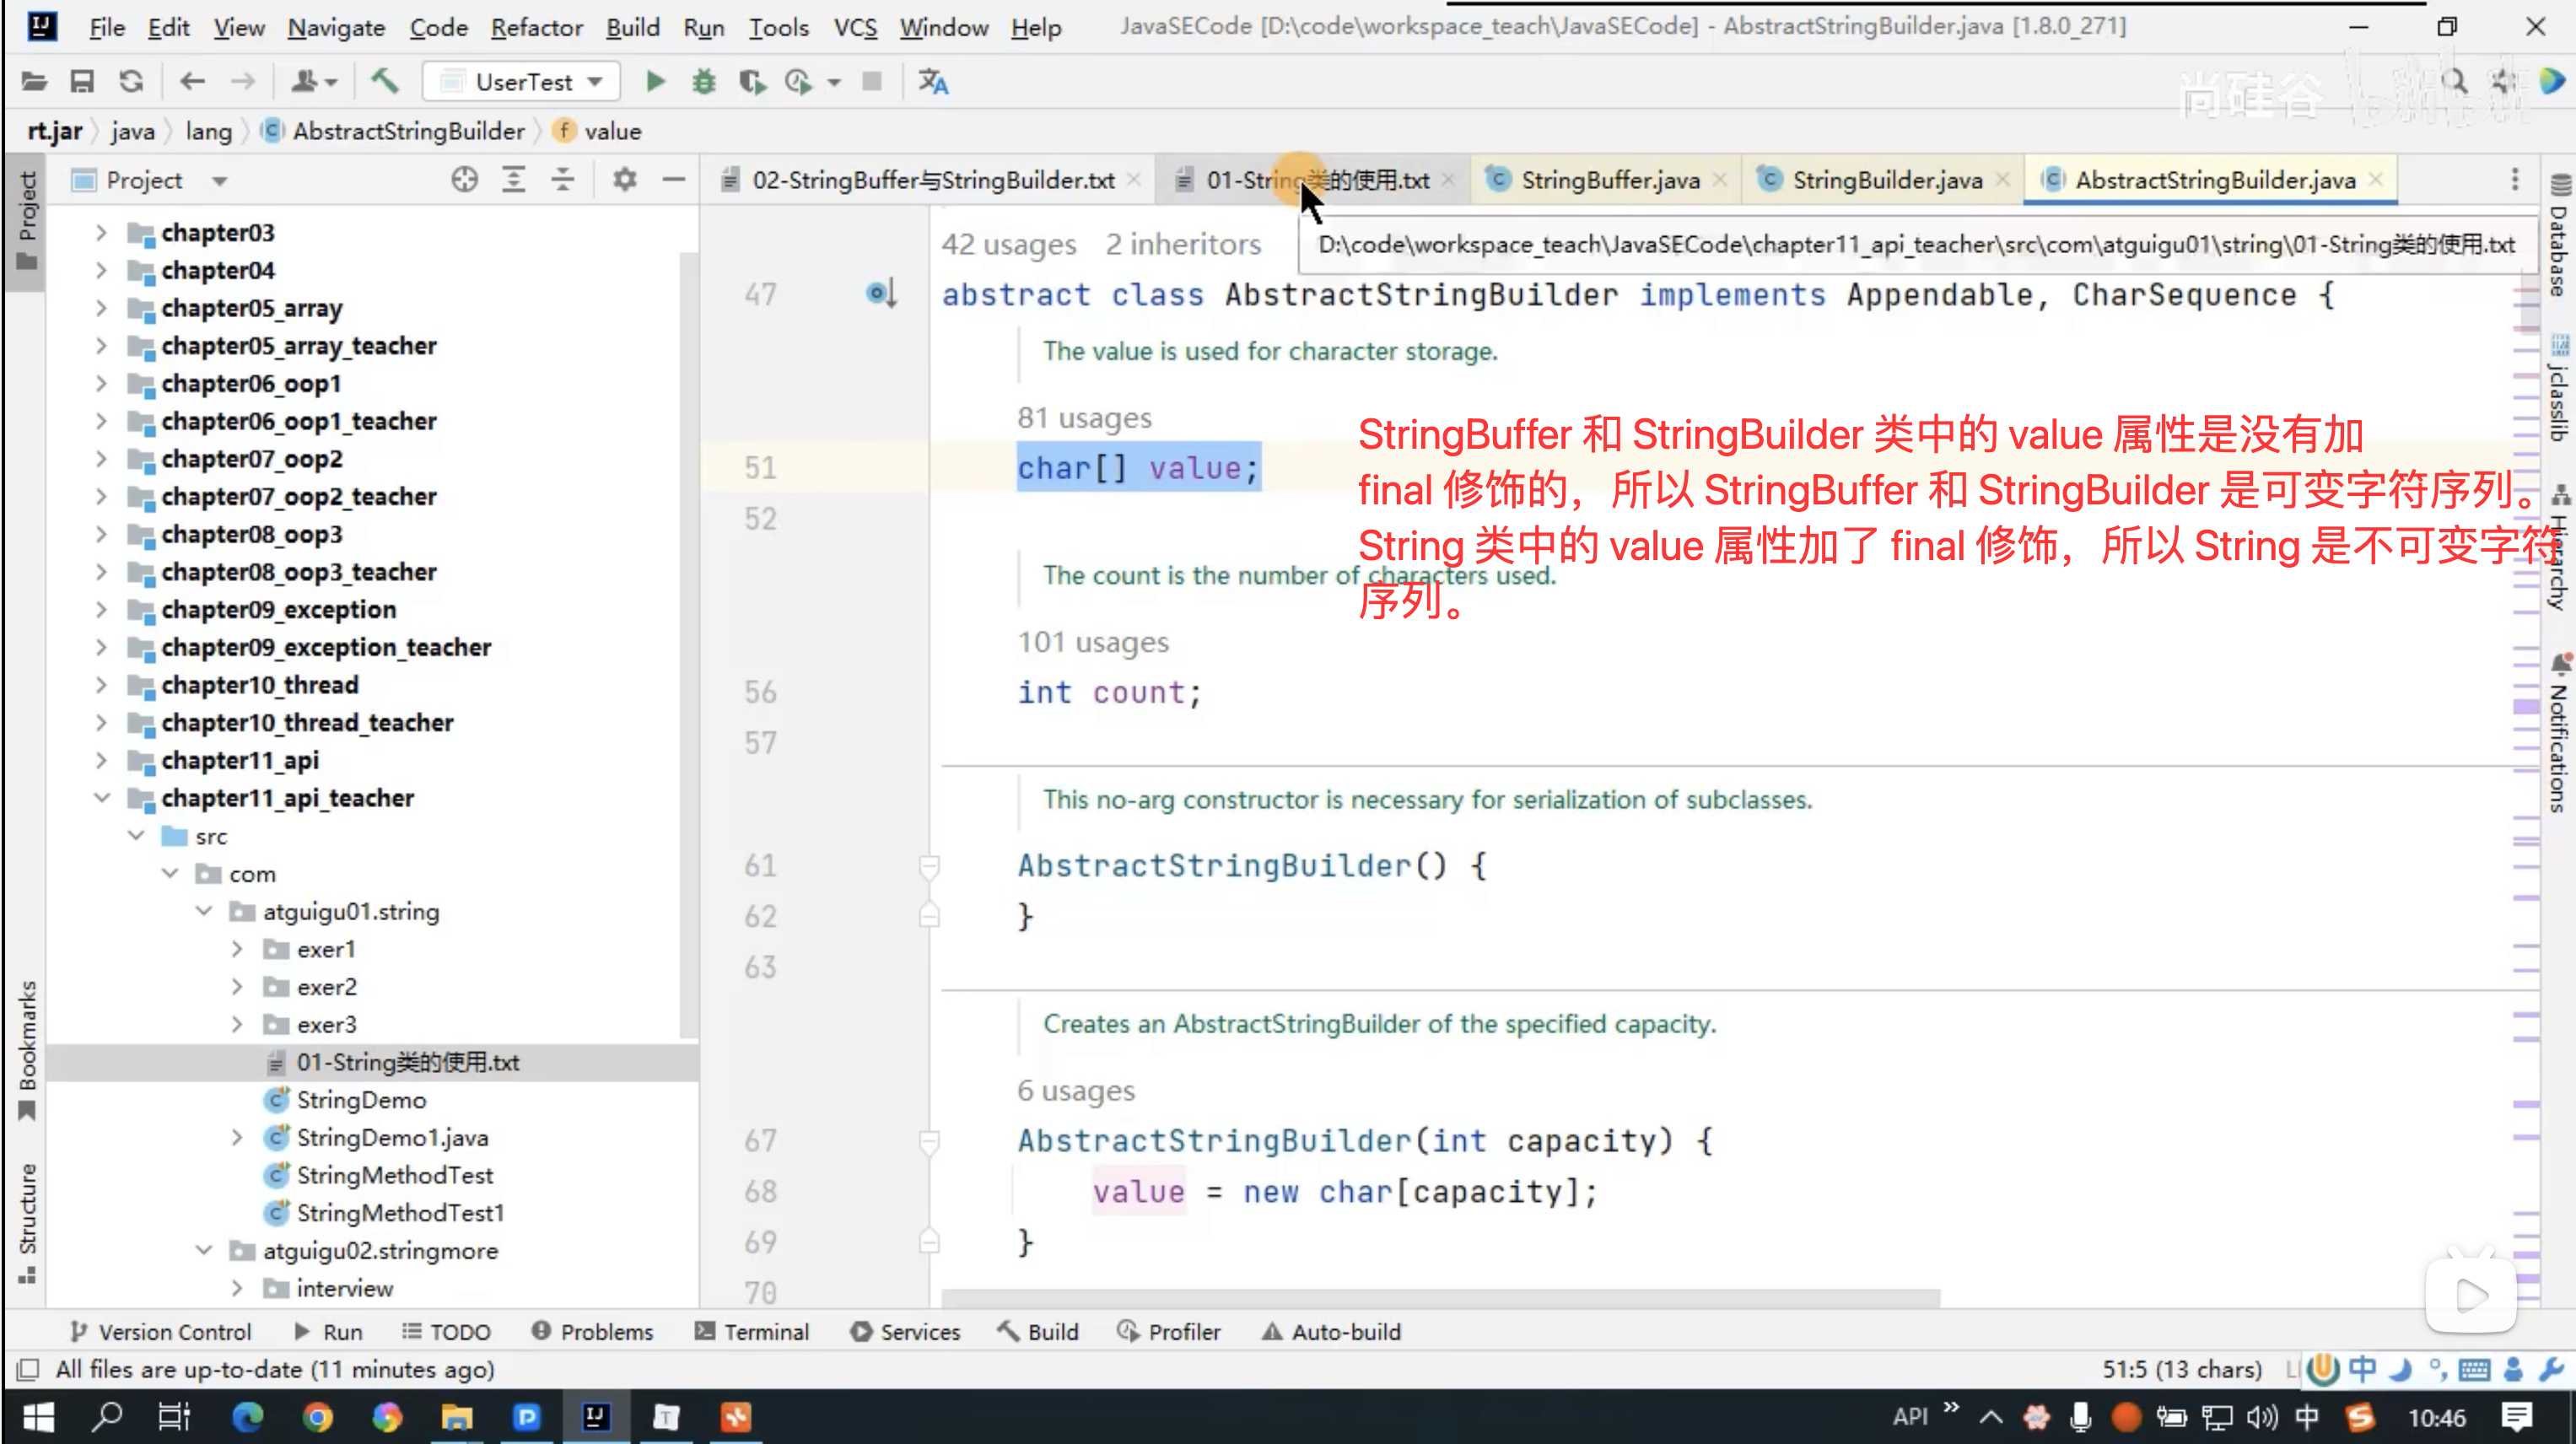Click the 2 inheritors link
The width and height of the screenshot is (2576, 1444).
(1182, 245)
